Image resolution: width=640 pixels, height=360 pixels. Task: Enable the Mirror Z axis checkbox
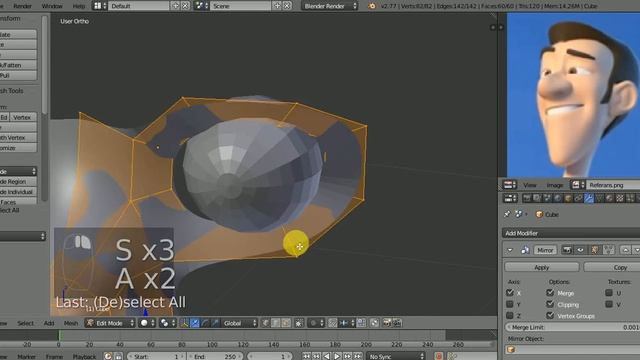pos(509,316)
